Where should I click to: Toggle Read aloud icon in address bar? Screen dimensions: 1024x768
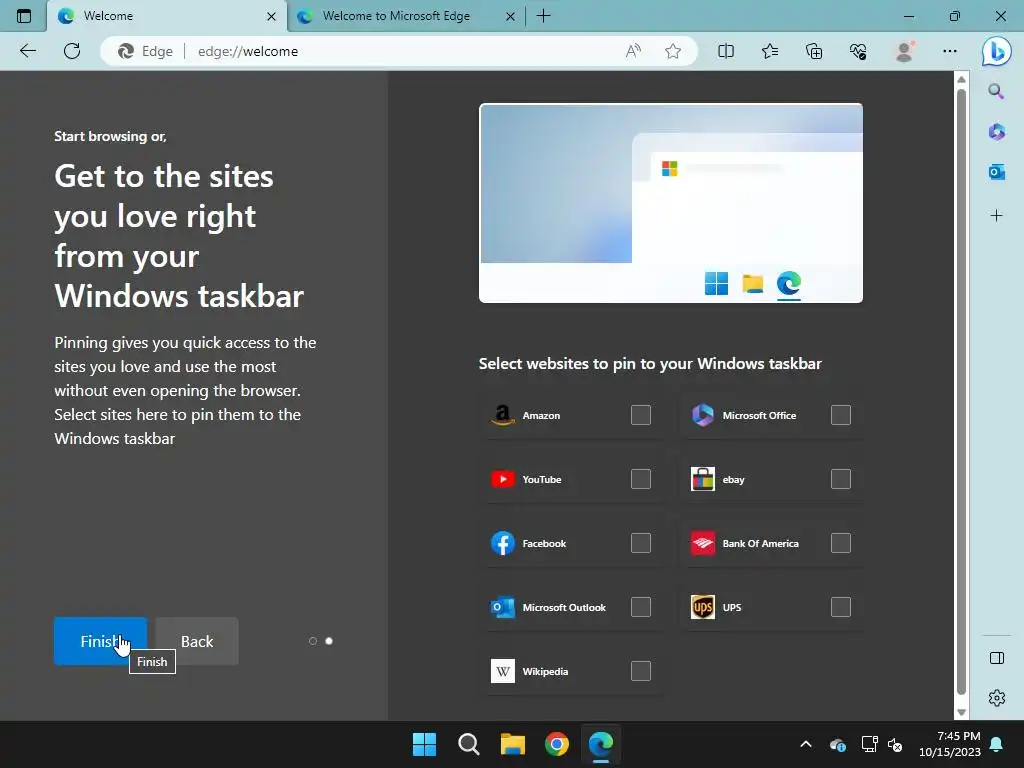point(633,51)
